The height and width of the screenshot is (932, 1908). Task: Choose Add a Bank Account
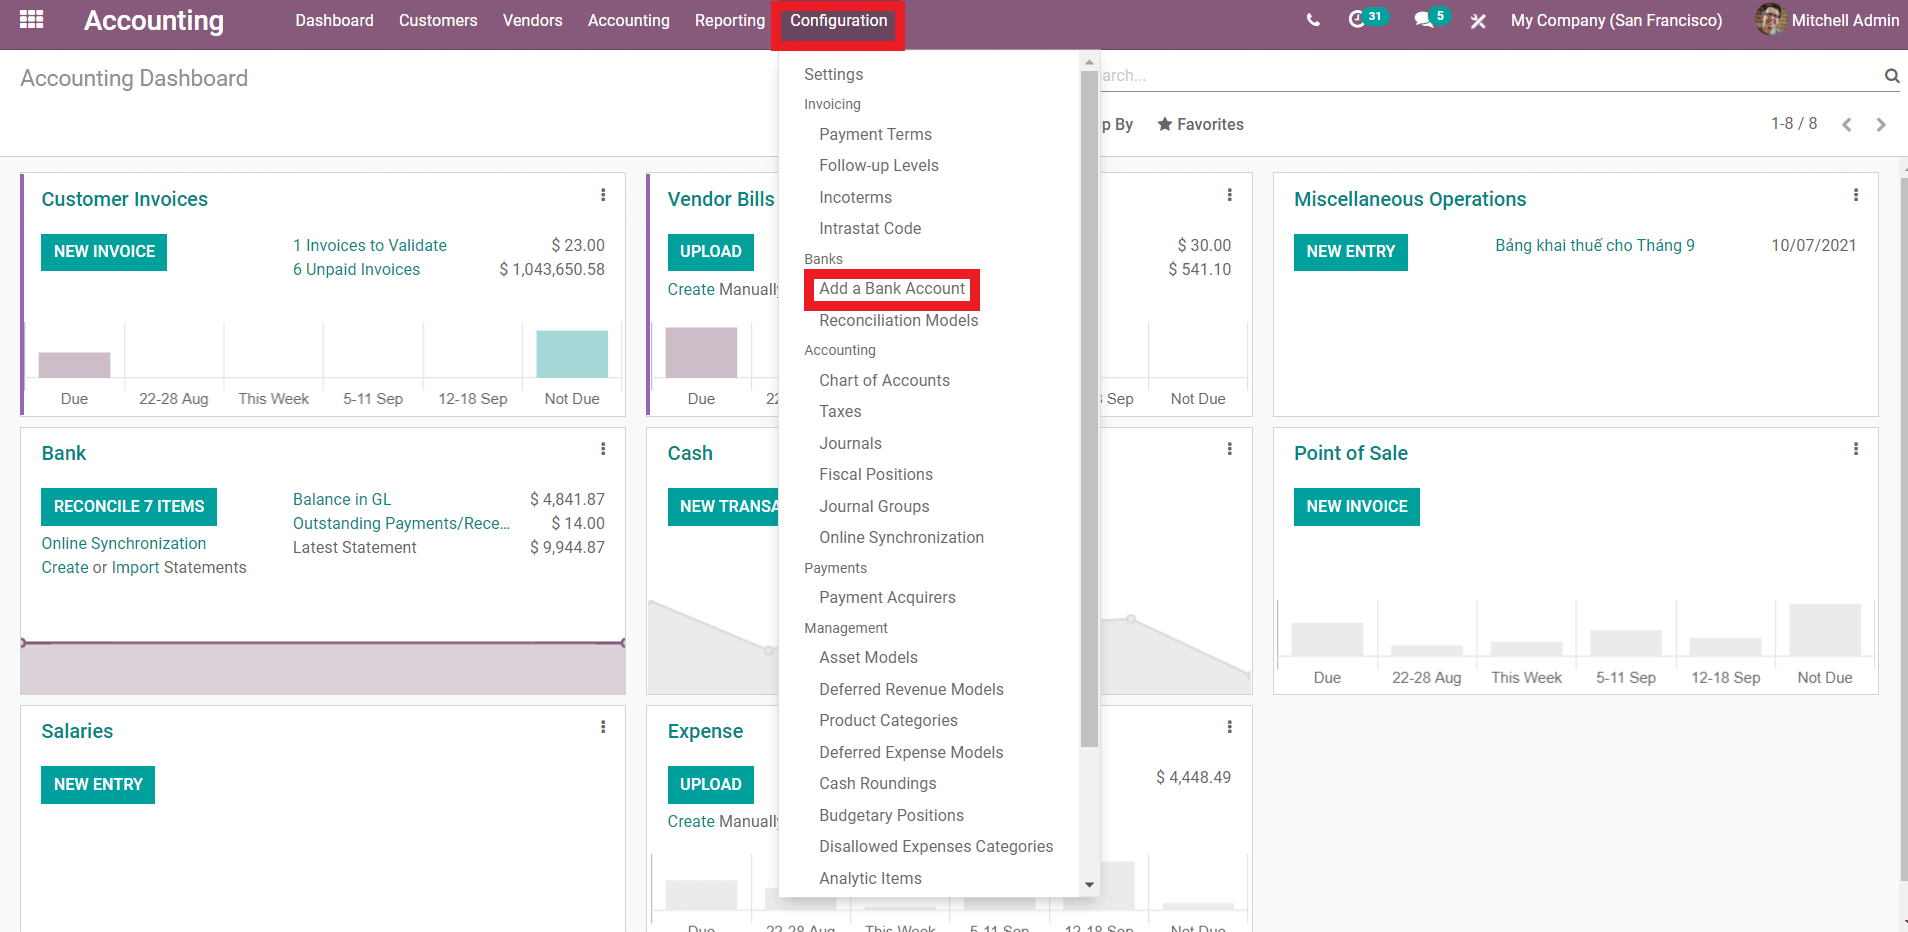pos(892,288)
